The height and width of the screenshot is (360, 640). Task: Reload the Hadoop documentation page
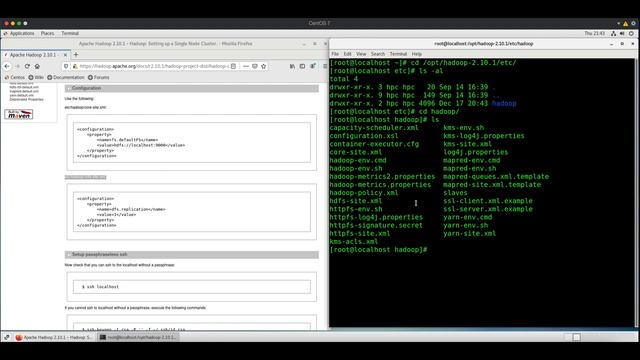pos(27,66)
